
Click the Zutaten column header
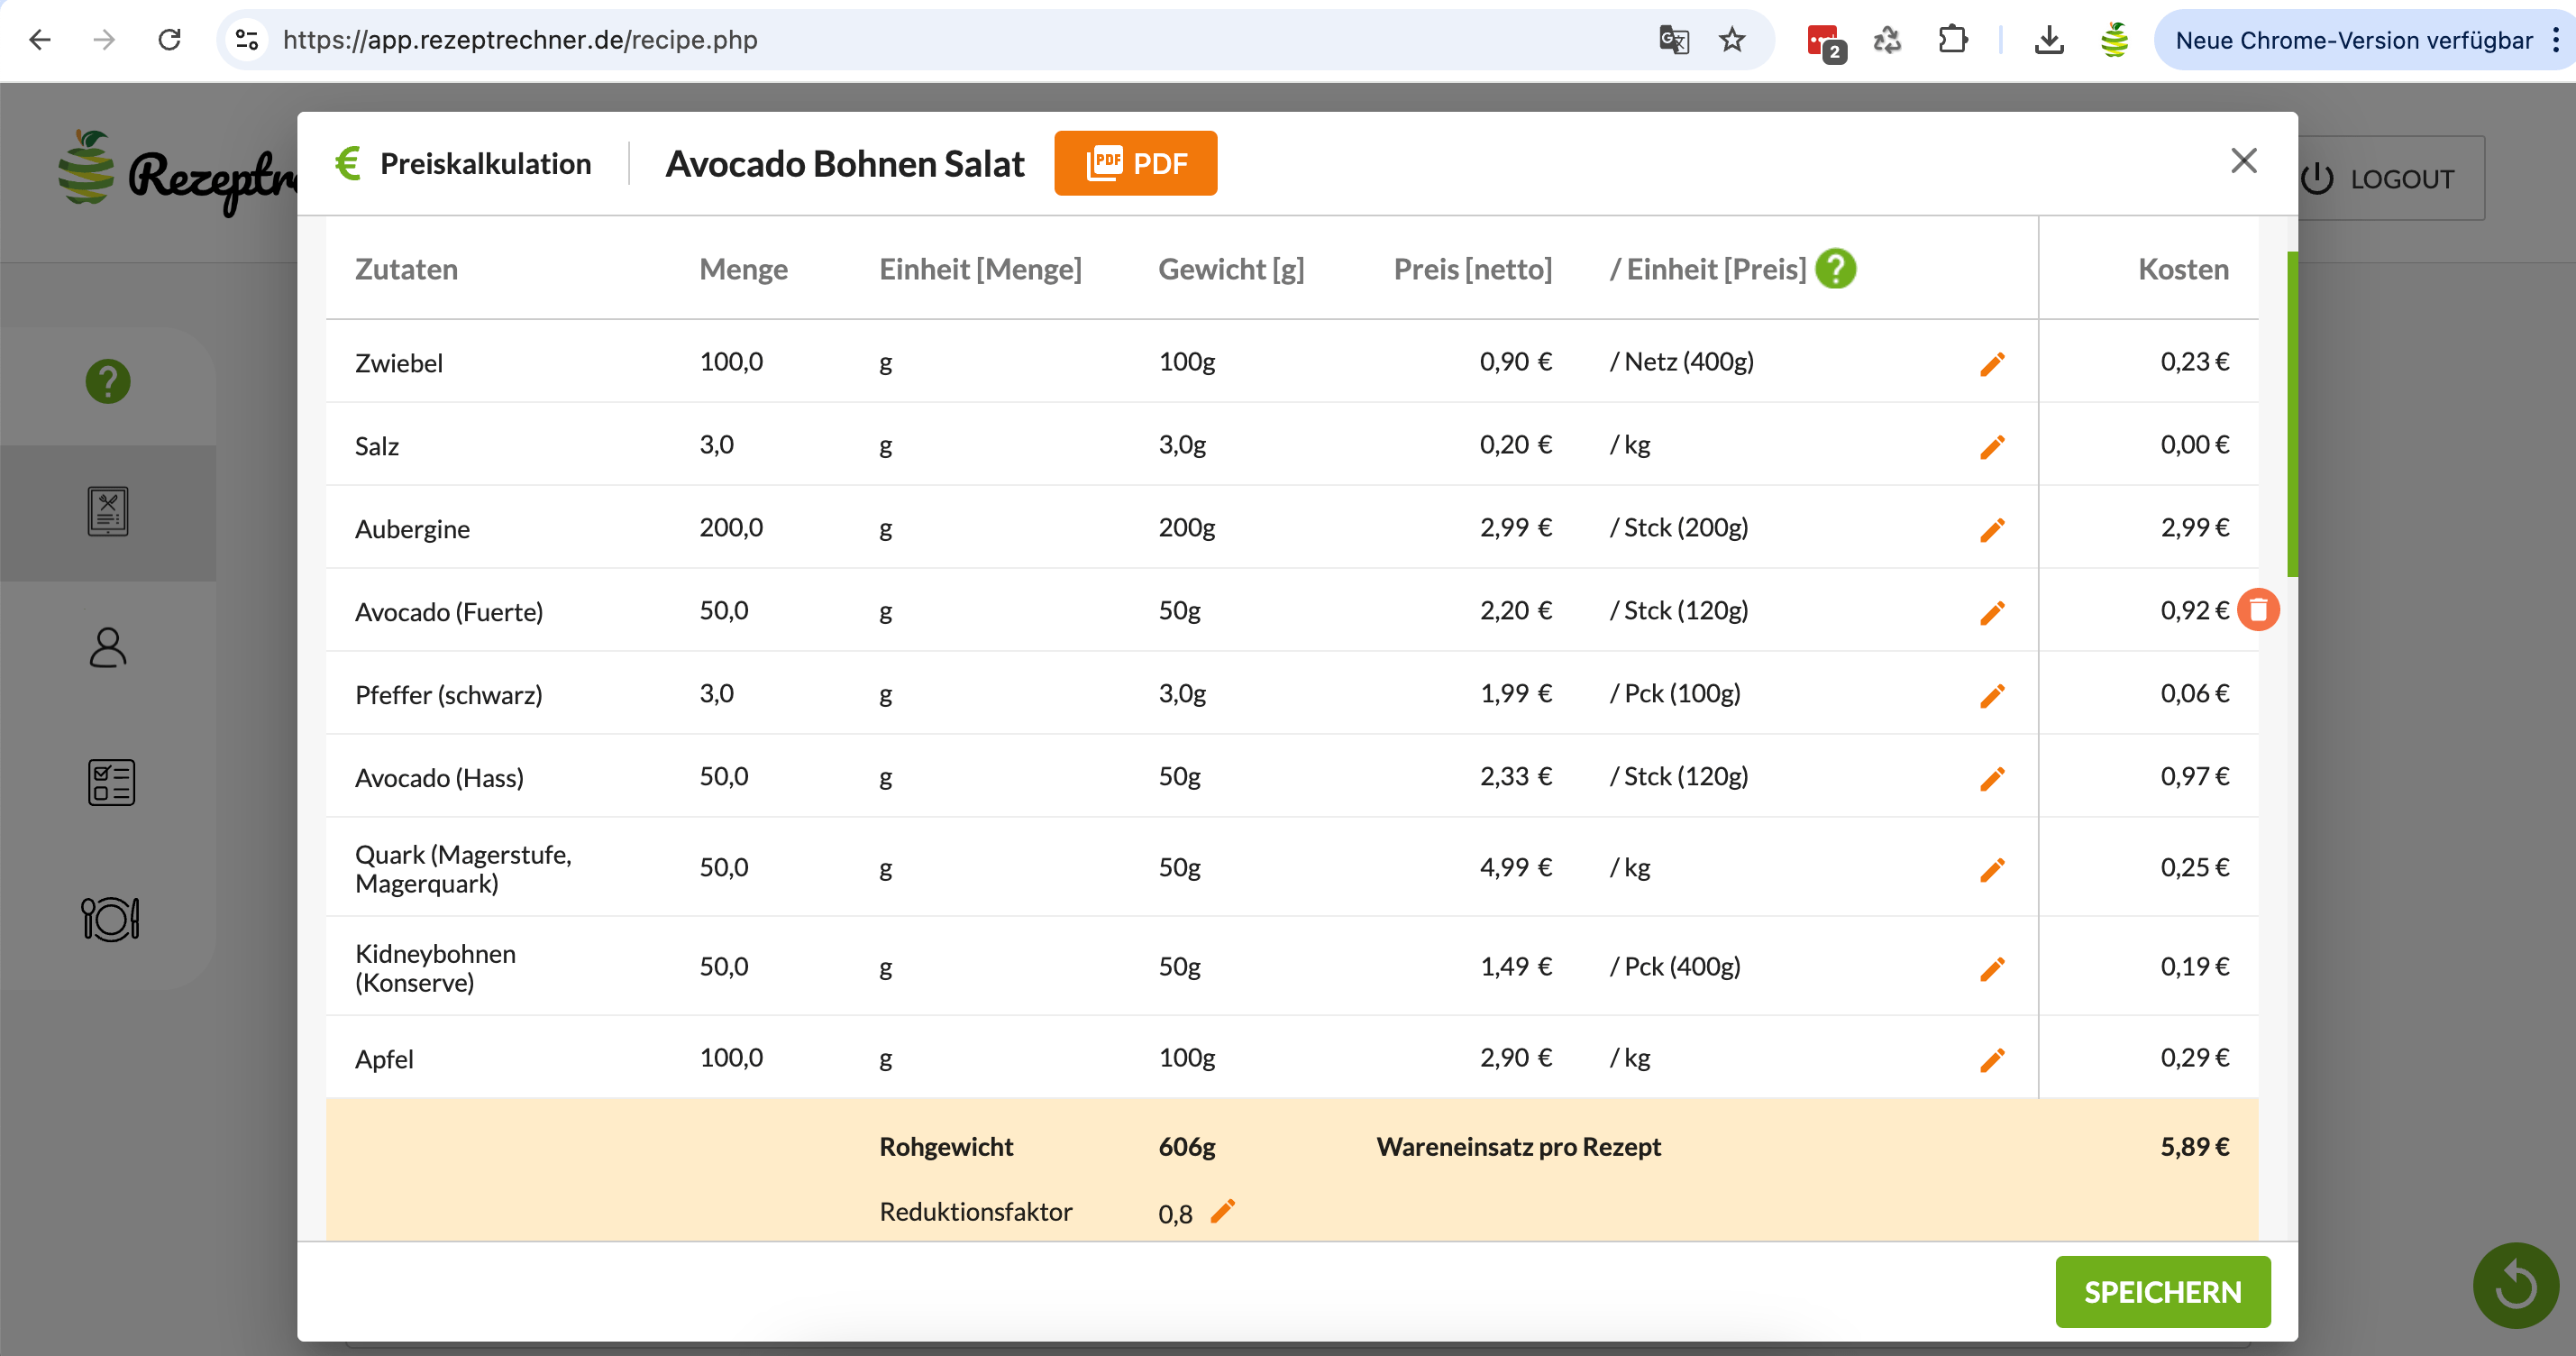pyautogui.click(x=406, y=269)
